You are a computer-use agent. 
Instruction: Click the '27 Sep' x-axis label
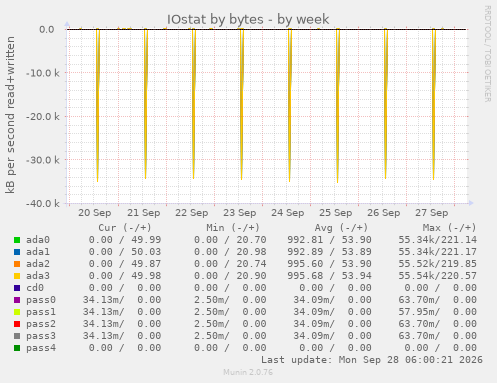coord(432,213)
